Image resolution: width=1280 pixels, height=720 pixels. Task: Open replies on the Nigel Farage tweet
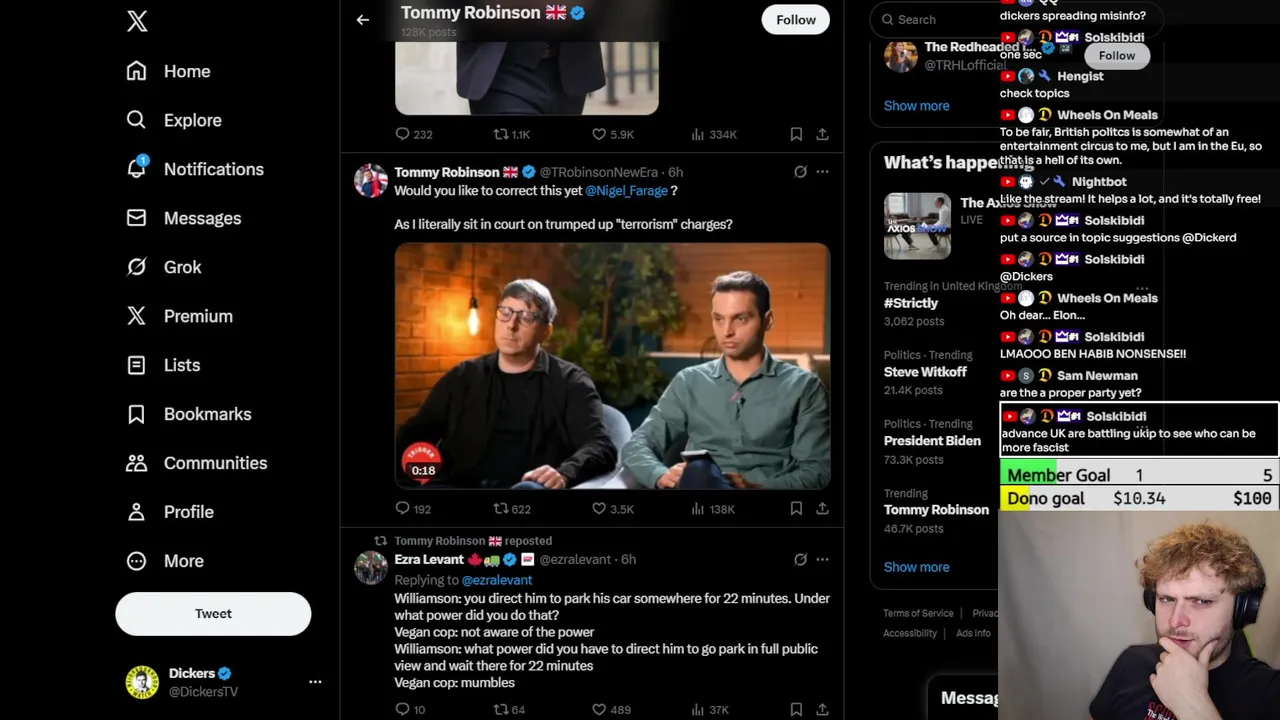(403, 509)
